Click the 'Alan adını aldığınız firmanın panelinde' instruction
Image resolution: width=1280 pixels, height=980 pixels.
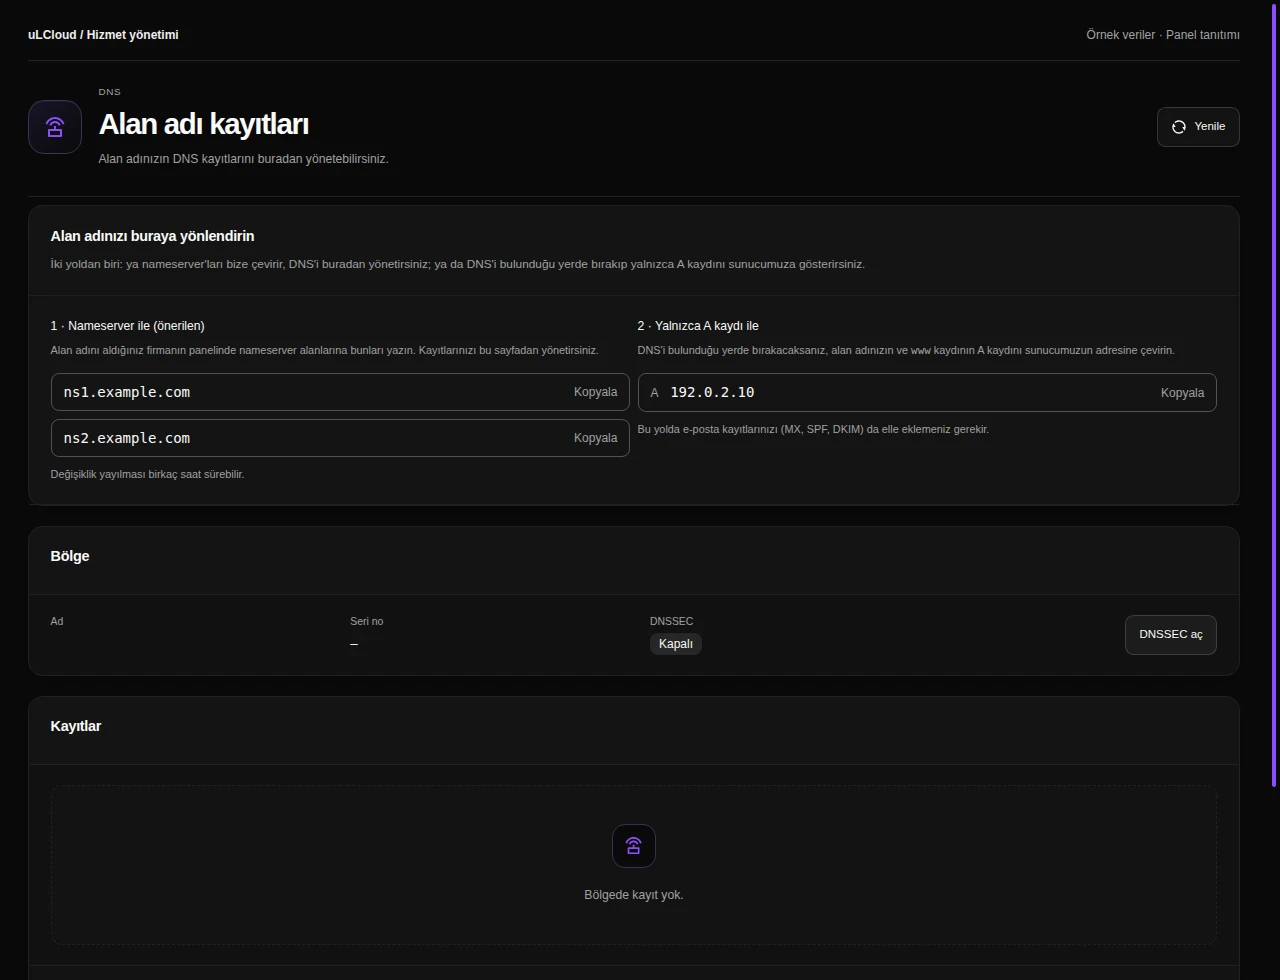pos(324,351)
